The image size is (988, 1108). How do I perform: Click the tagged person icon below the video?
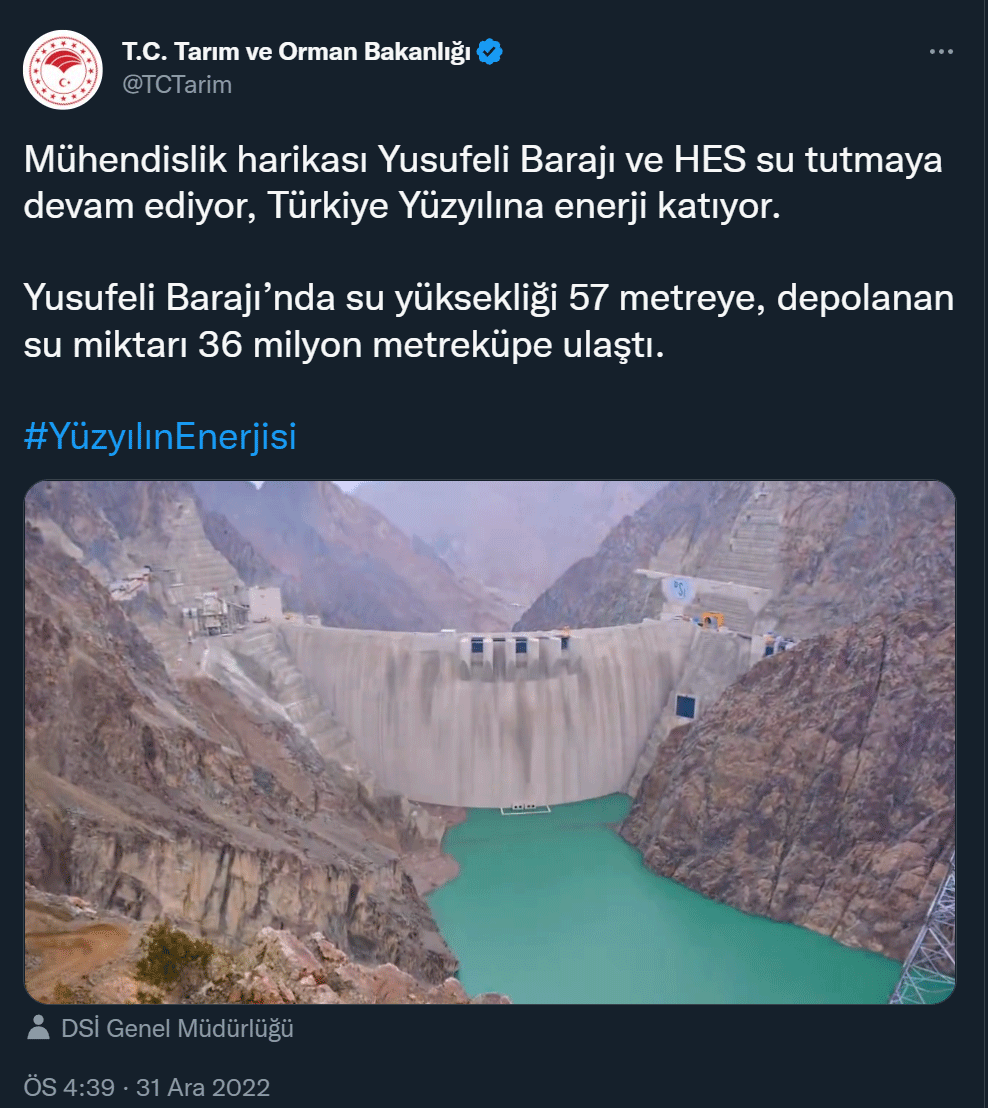[x=38, y=1027]
